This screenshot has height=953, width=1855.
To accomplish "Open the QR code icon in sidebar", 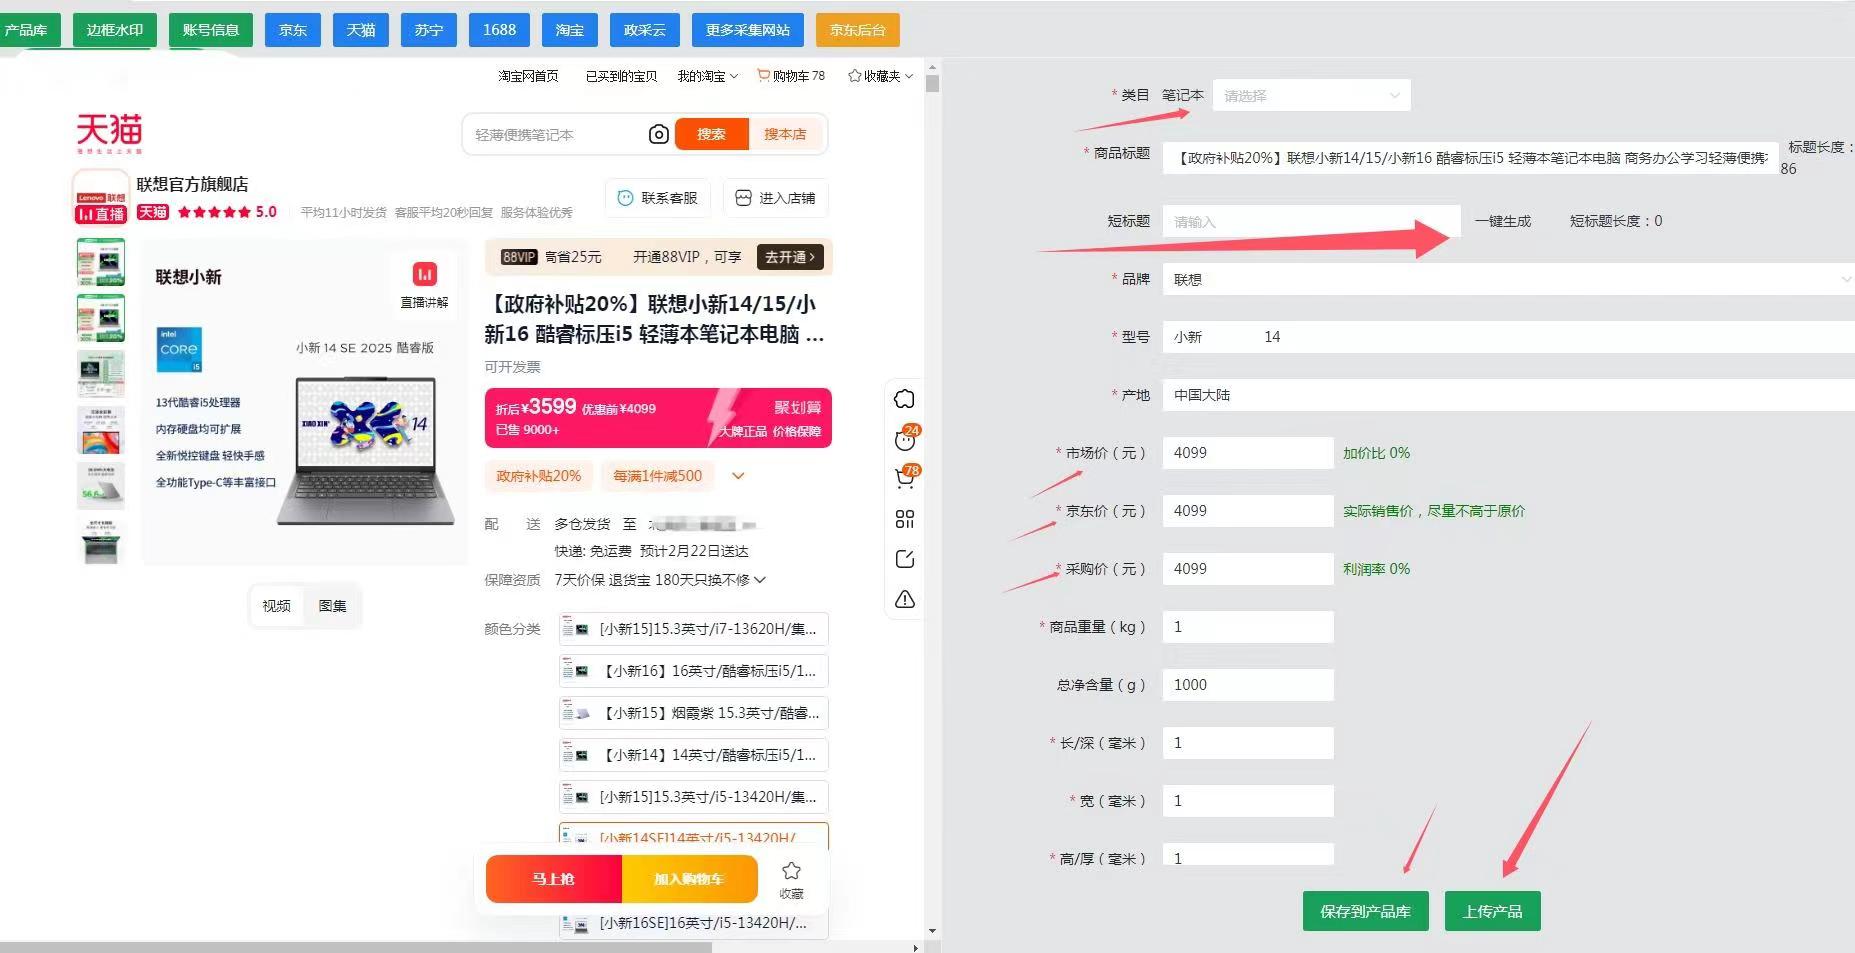I will pos(905,519).
